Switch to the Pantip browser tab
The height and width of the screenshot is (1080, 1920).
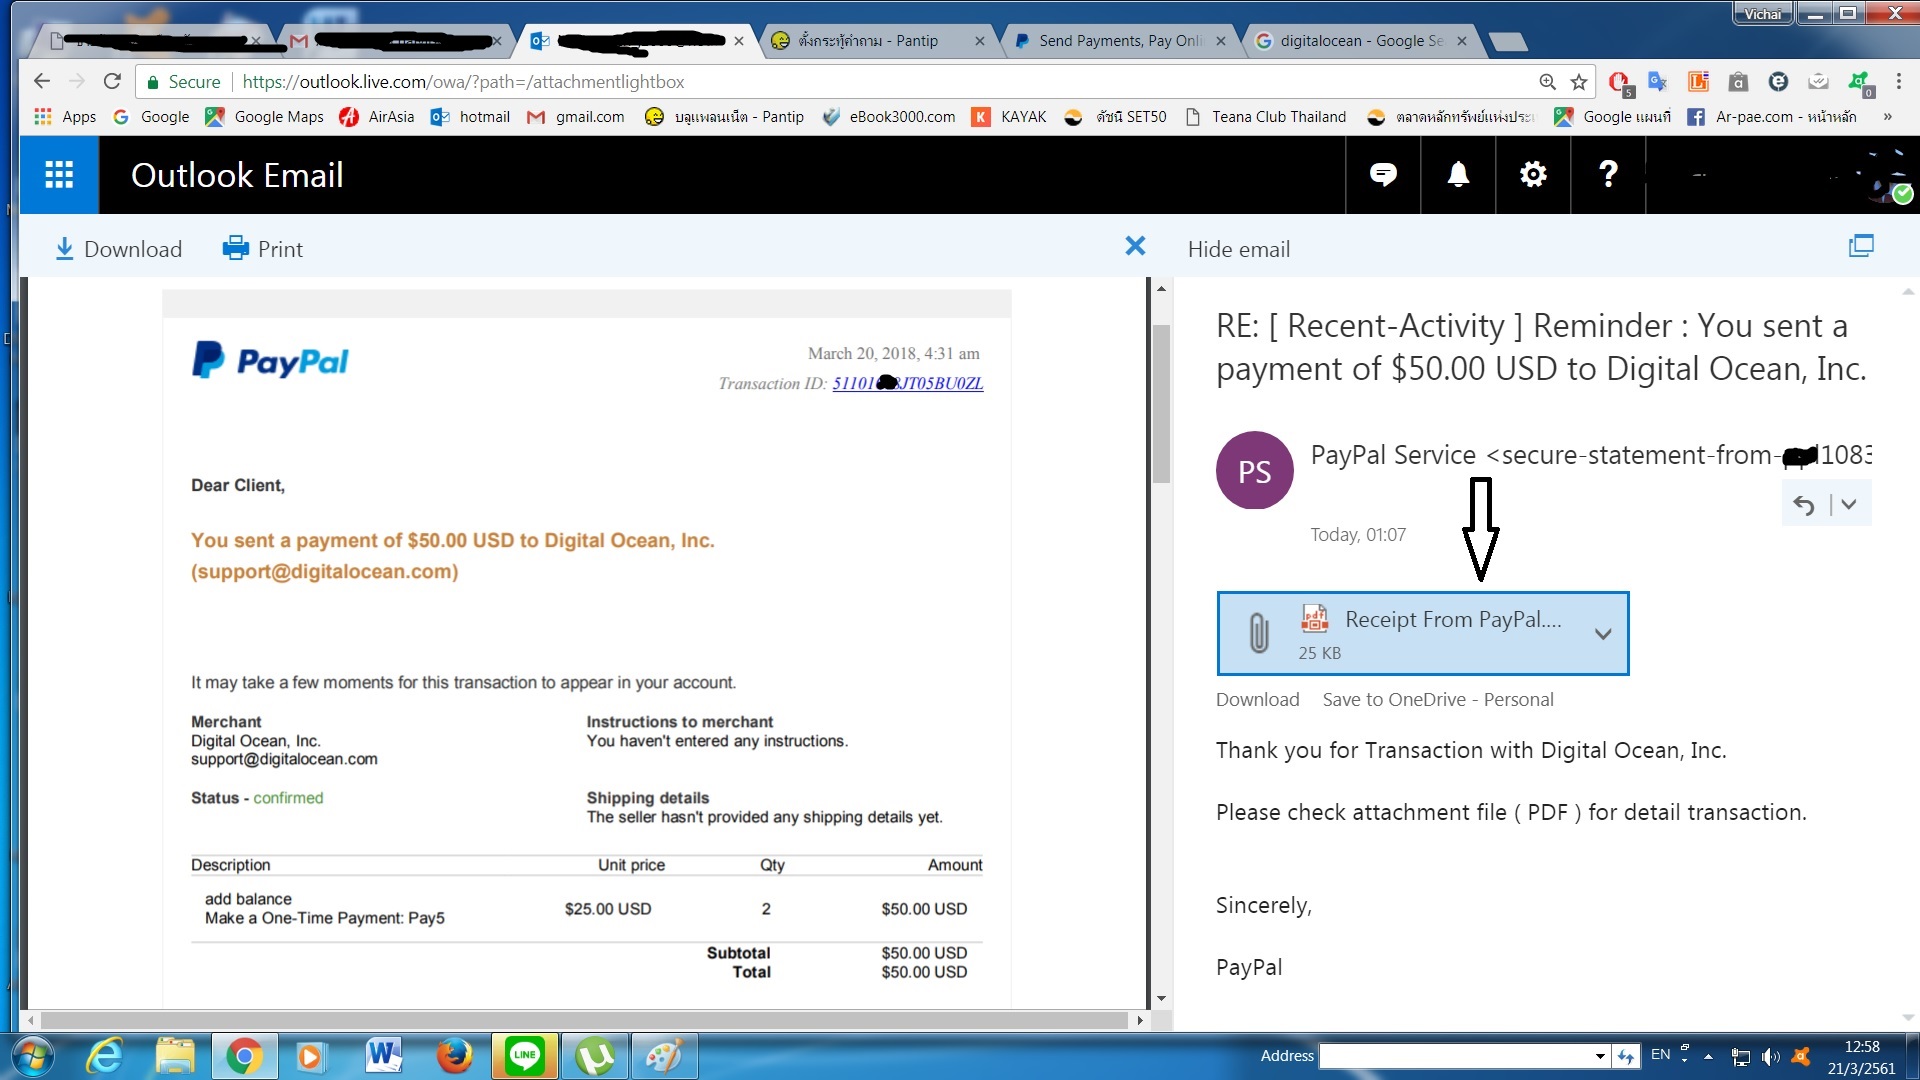868,41
